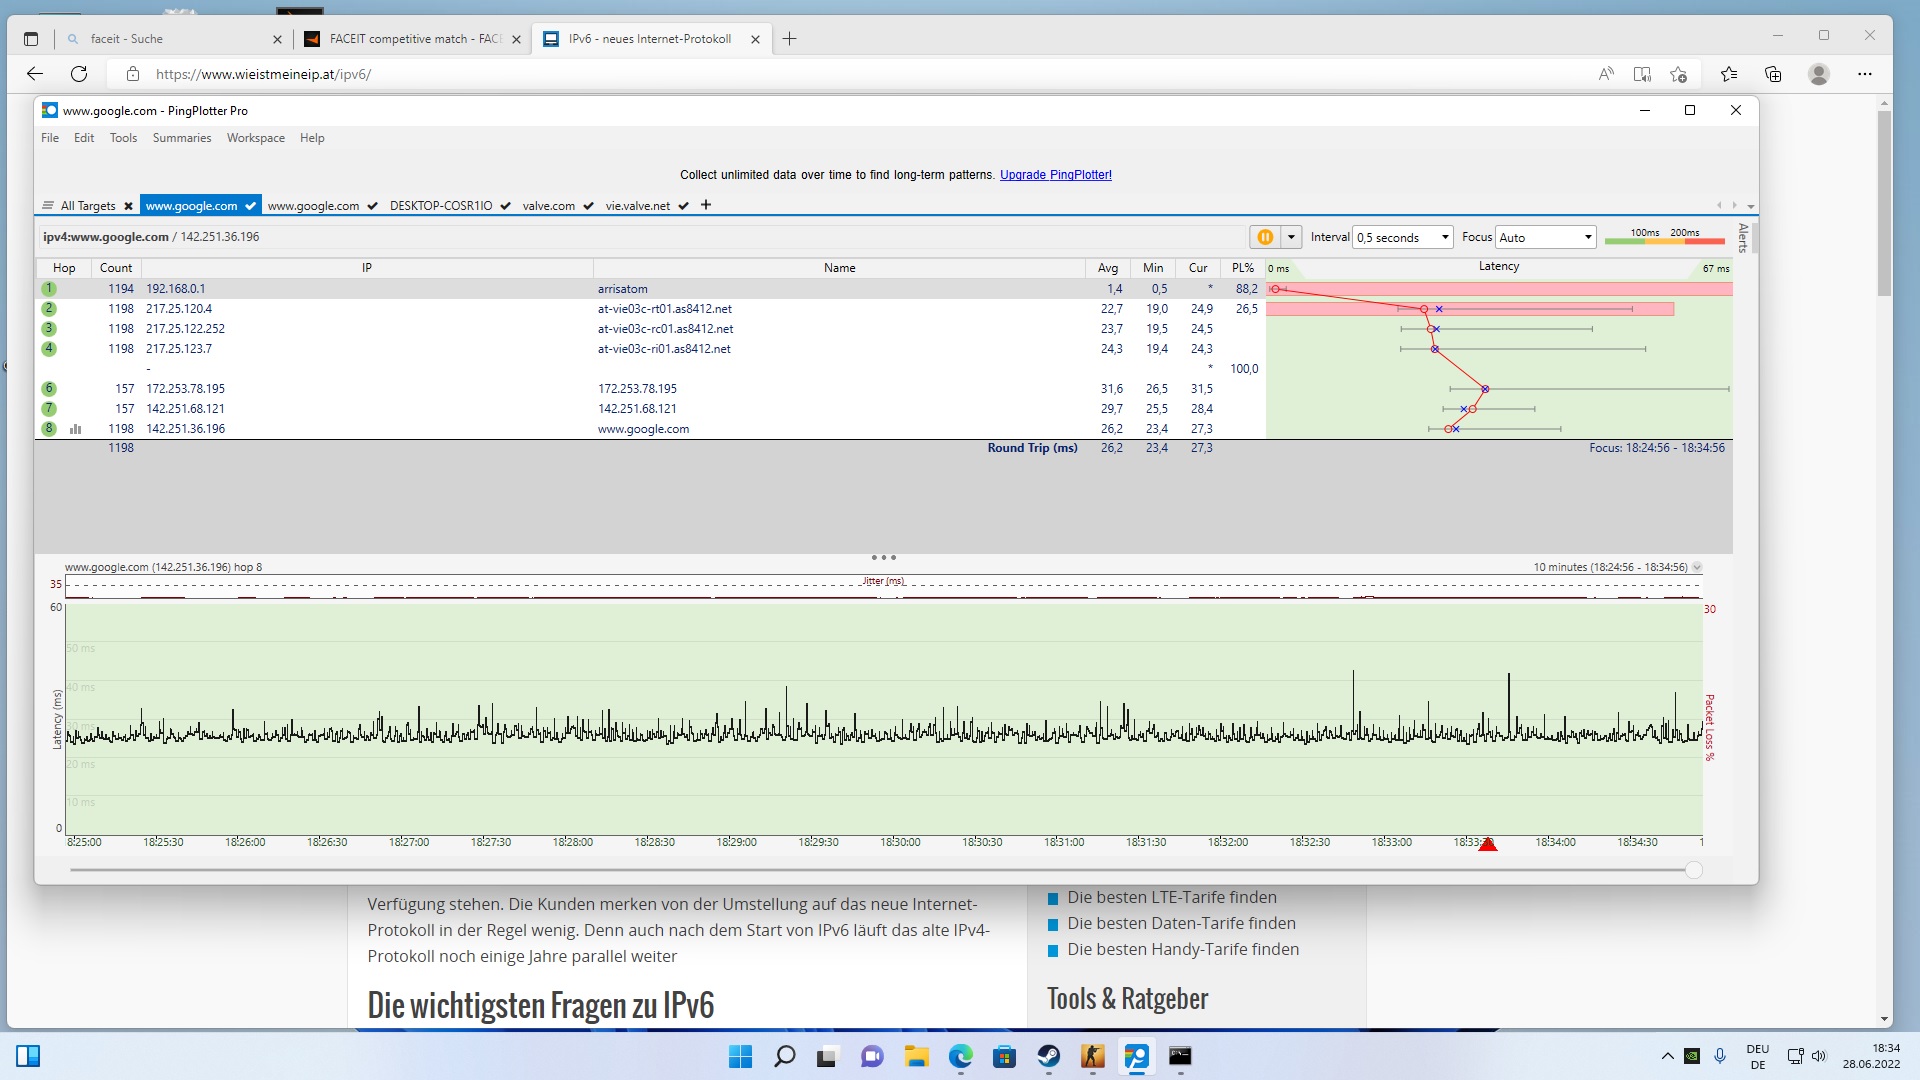Open the Workspace menu

pos(255,138)
